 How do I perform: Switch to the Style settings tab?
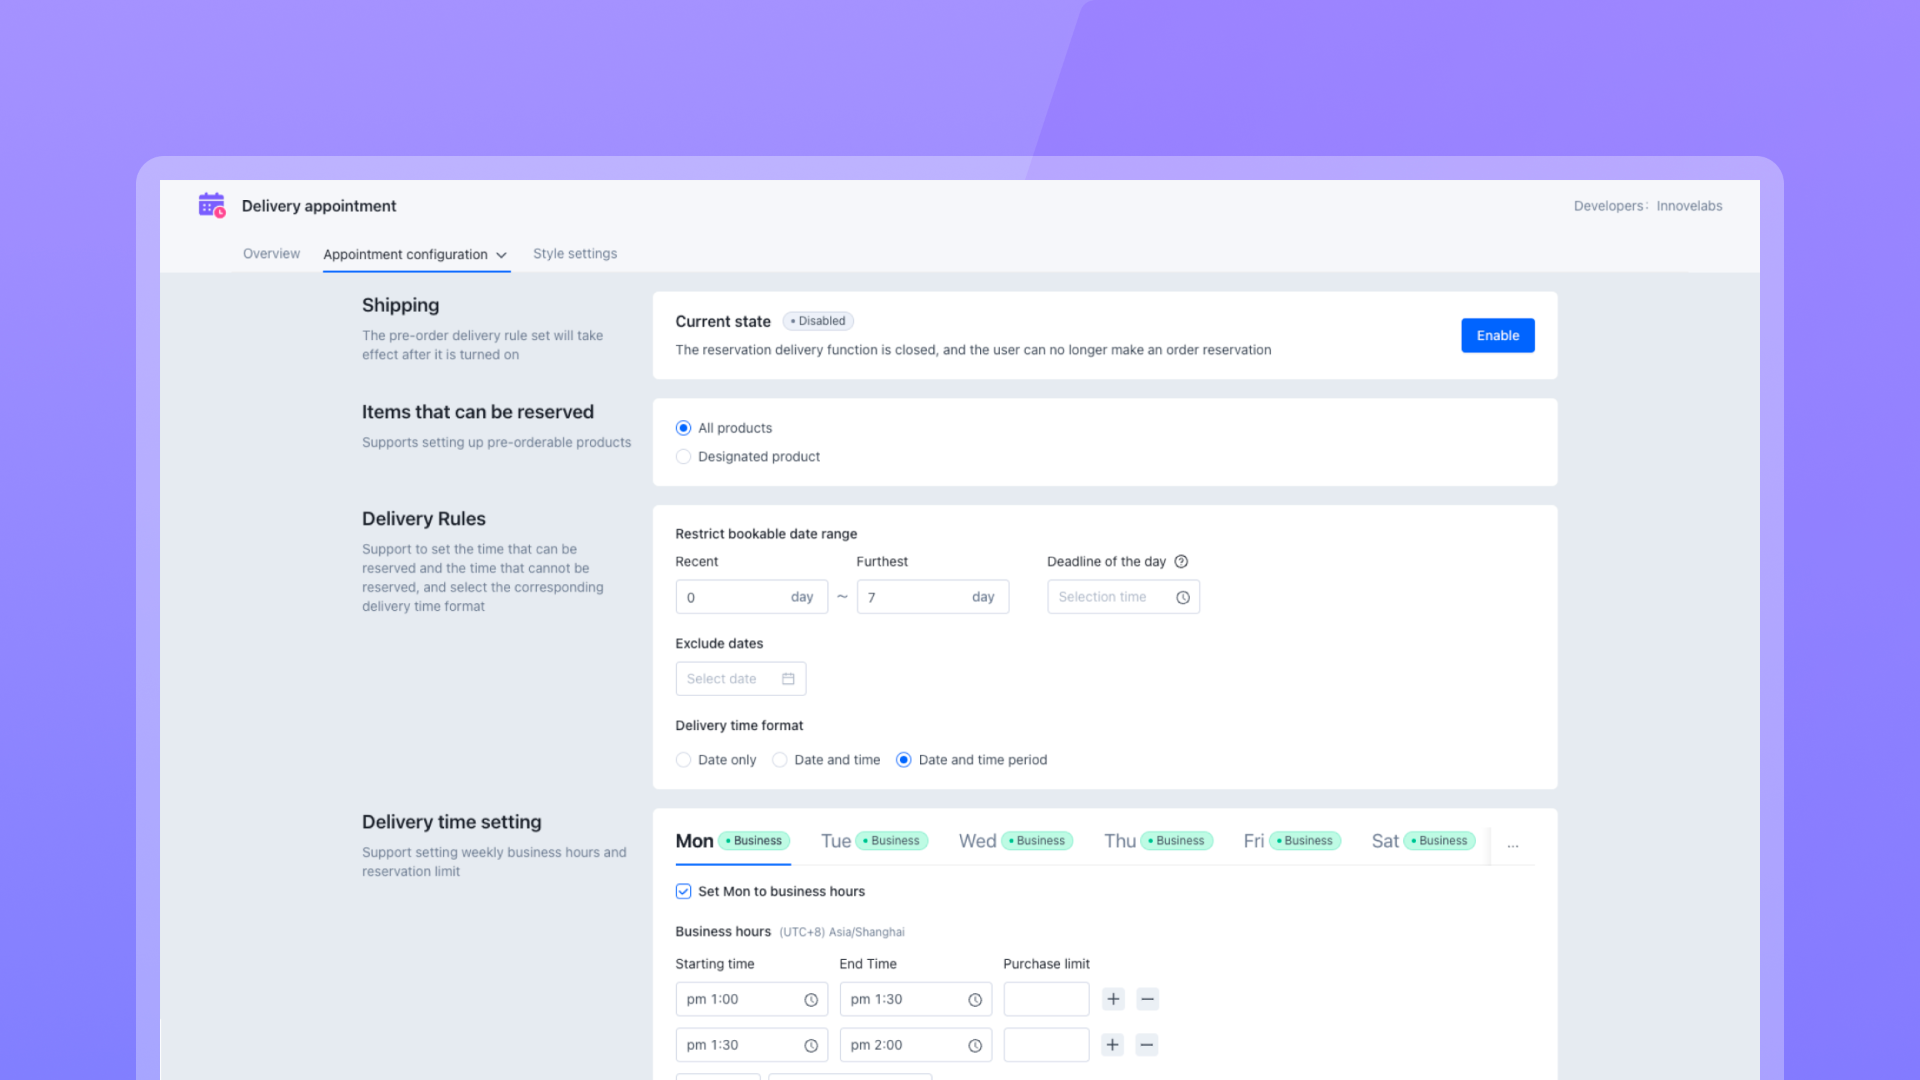[575, 254]
